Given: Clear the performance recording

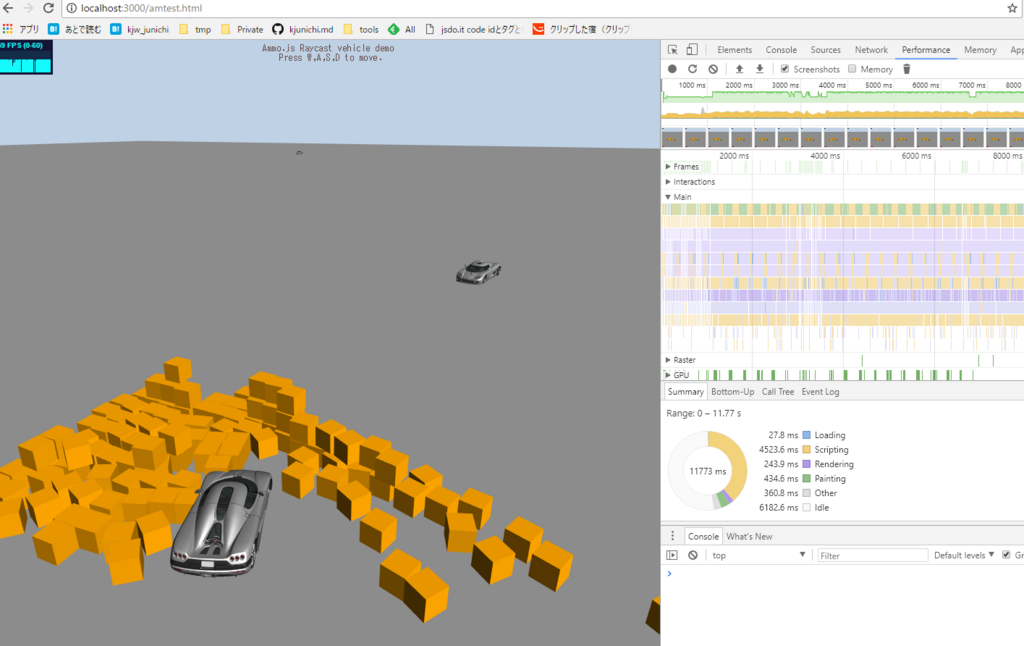Looking at the screenshot, I should (713, 69).
